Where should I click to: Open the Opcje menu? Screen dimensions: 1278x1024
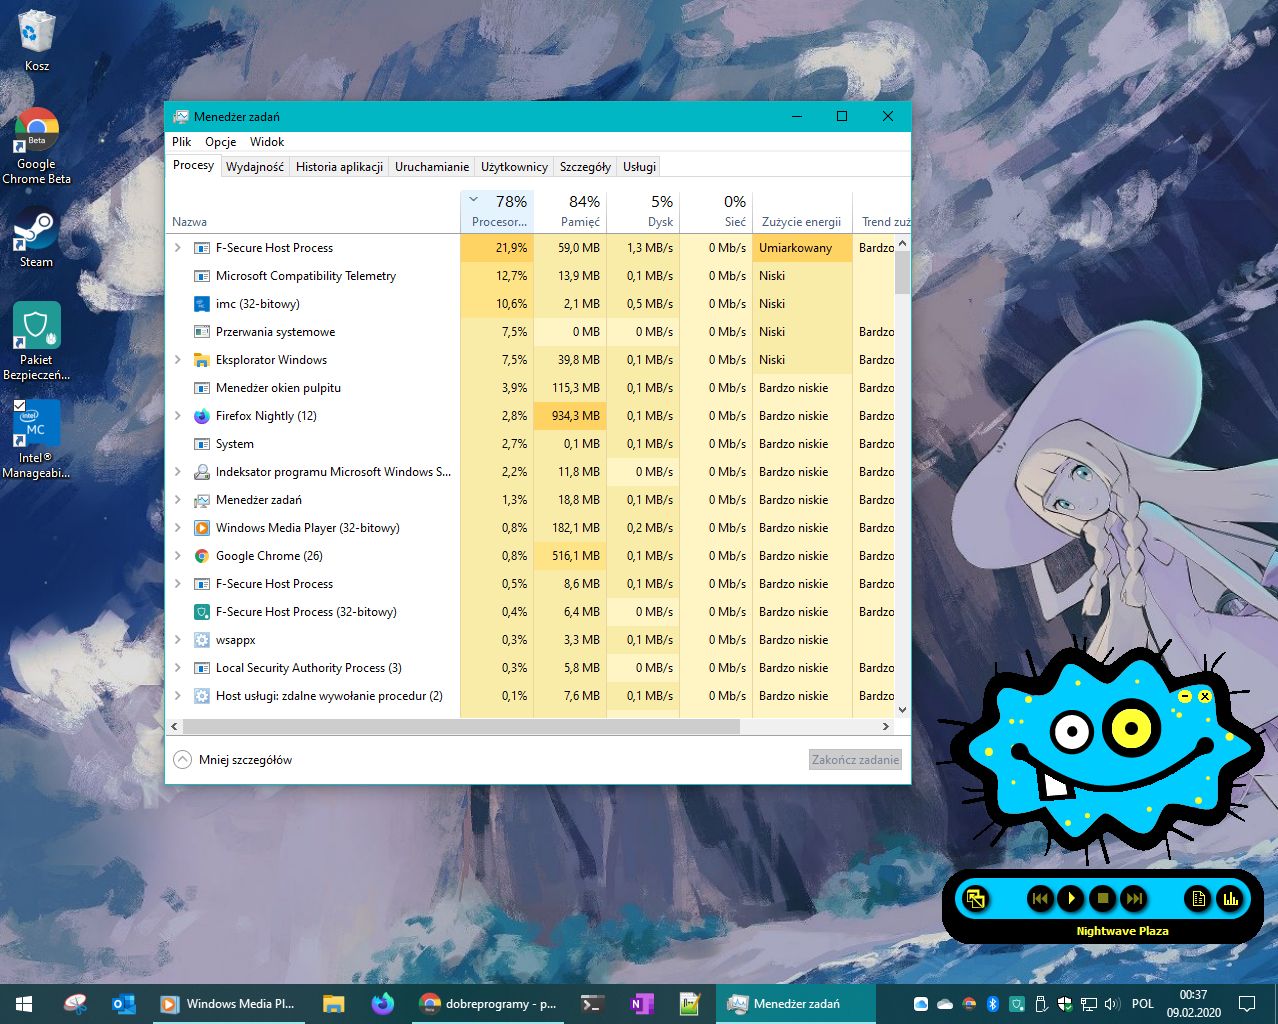pyautogui.click(x=221, y=142)
